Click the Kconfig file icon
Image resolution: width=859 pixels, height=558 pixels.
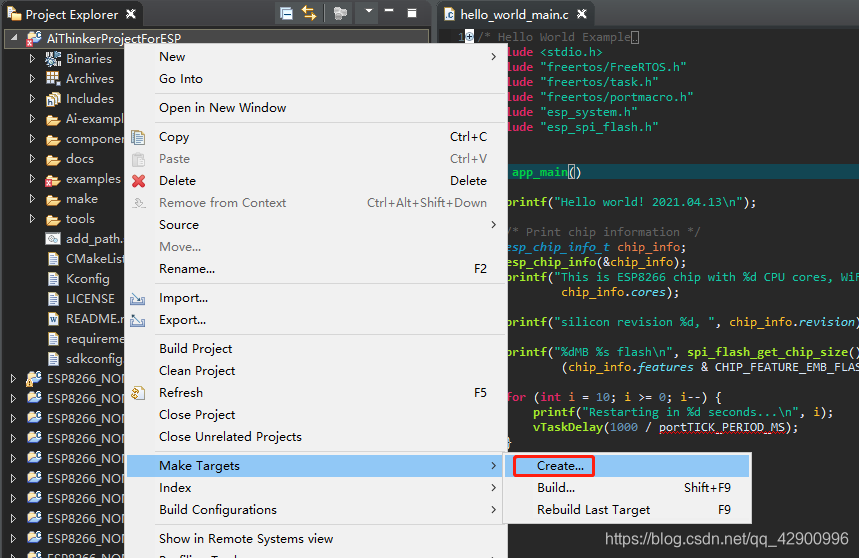point(53,279)
